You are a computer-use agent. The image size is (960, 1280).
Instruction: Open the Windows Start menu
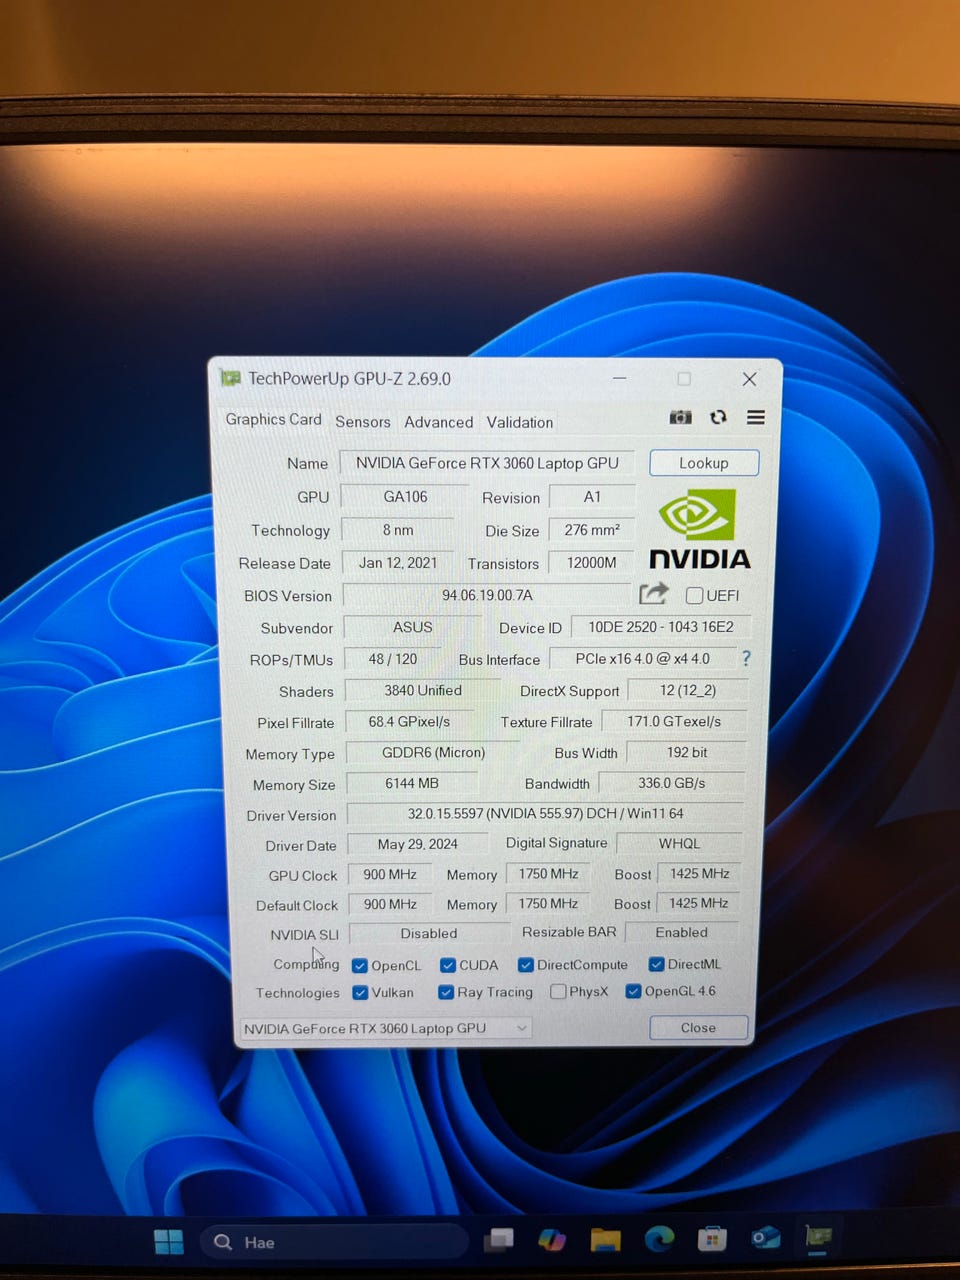(169, 1242)
